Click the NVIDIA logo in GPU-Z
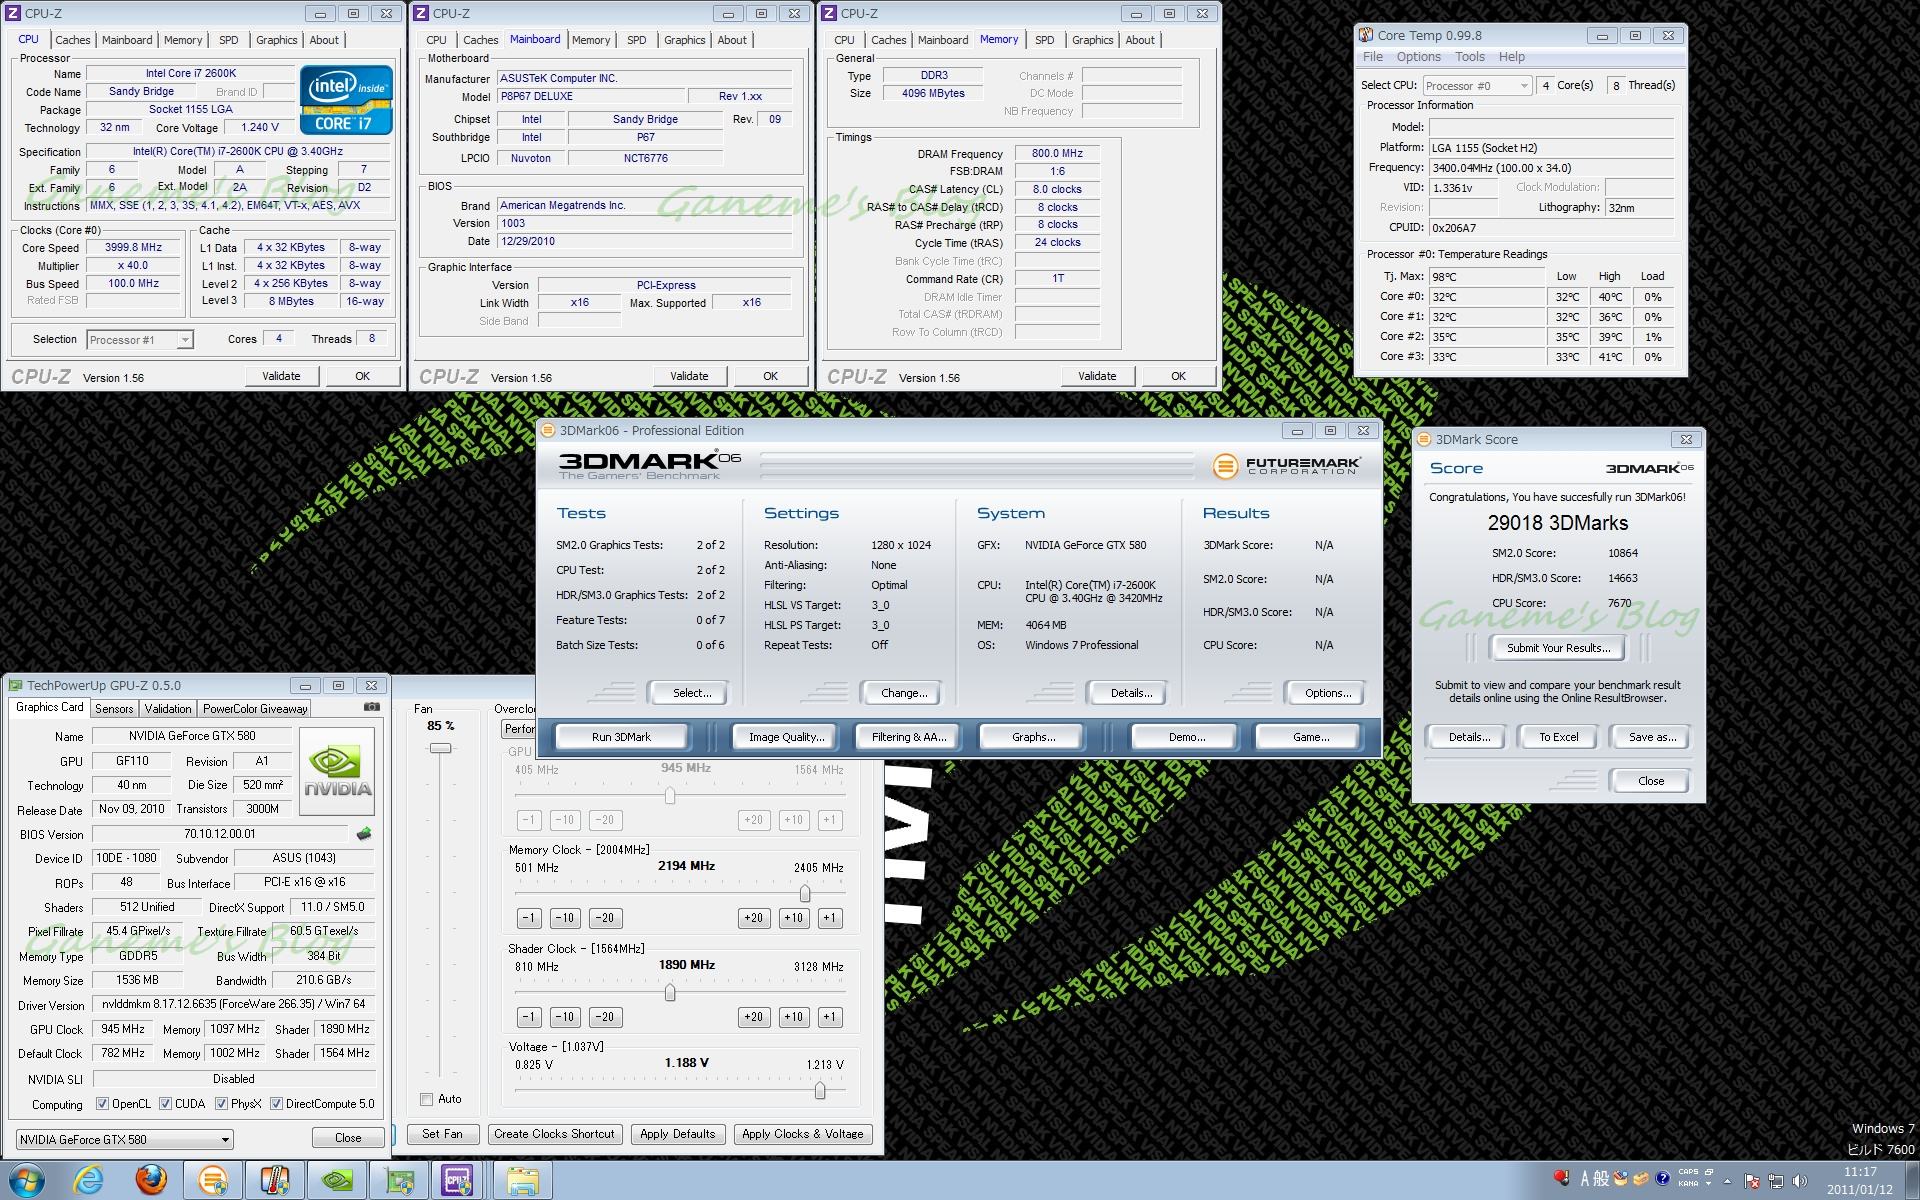Screen dimensions: 1920x1200 [337, 771]
